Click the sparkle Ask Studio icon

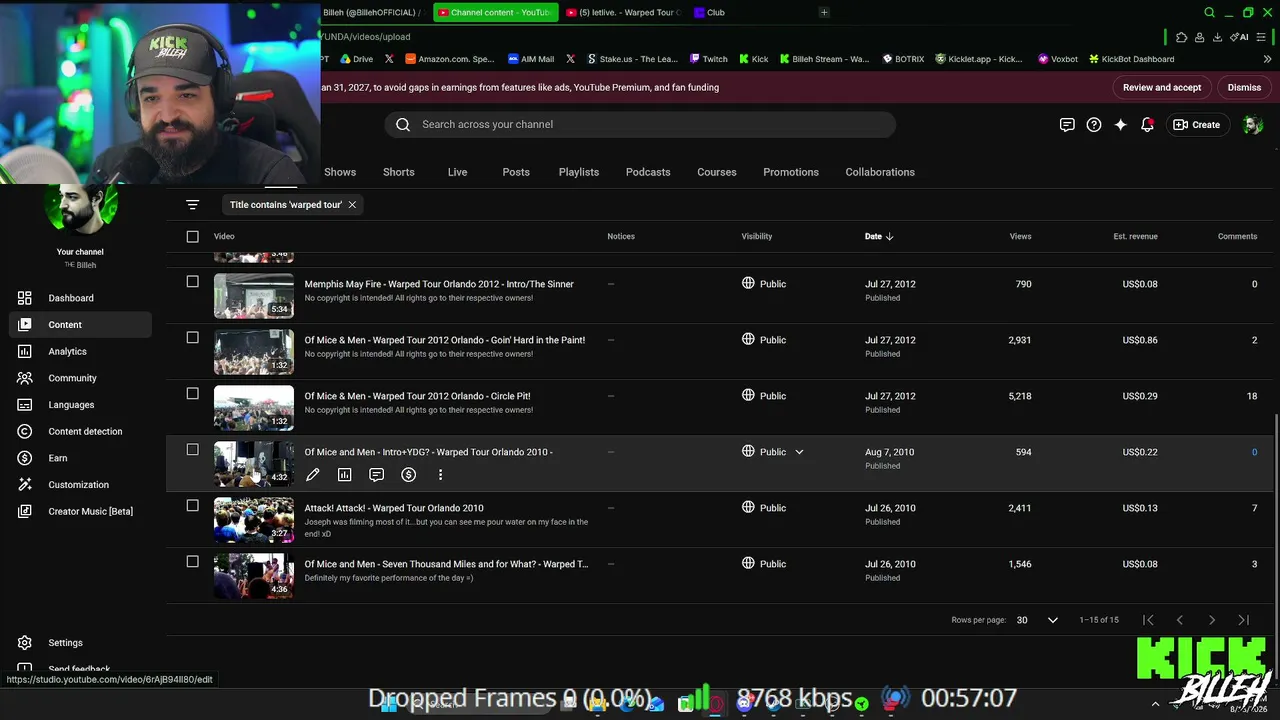pyautogui.click(x=1120, y=125)
